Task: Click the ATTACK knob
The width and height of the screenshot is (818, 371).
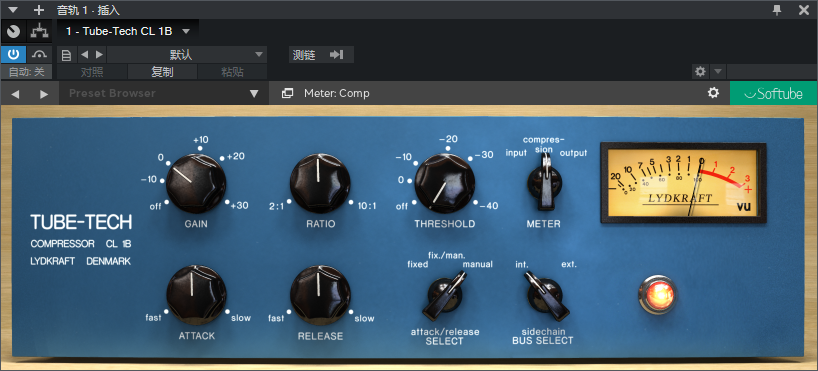Action: (196, 295)
